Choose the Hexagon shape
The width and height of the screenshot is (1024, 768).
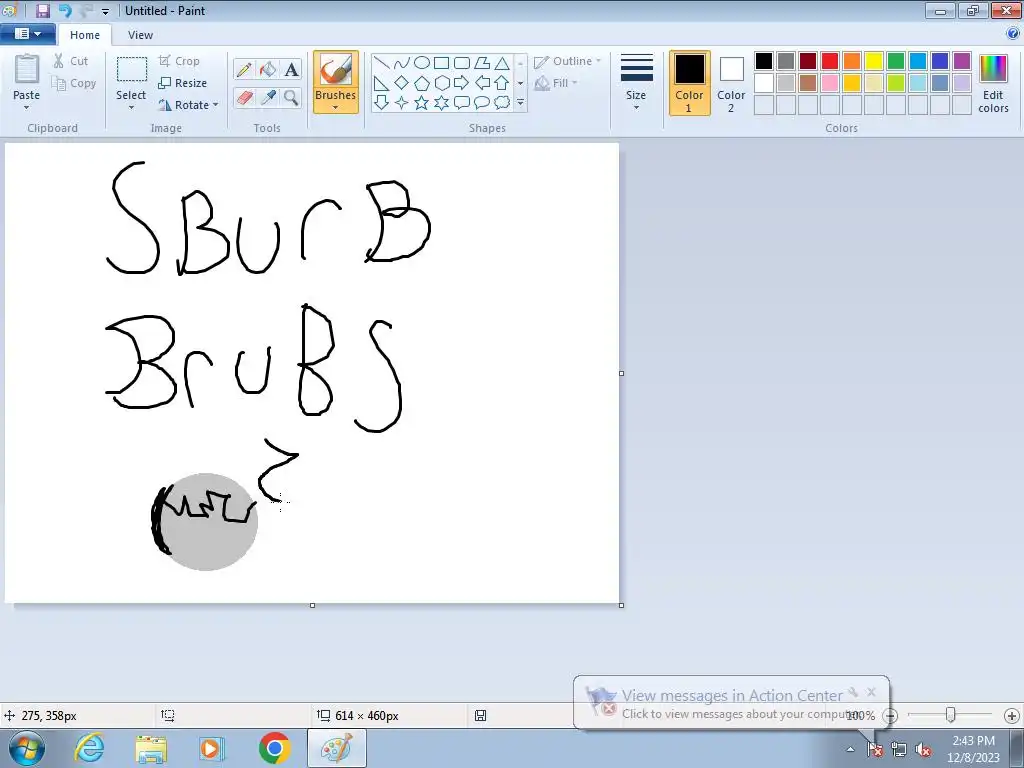tap(441, 83)
